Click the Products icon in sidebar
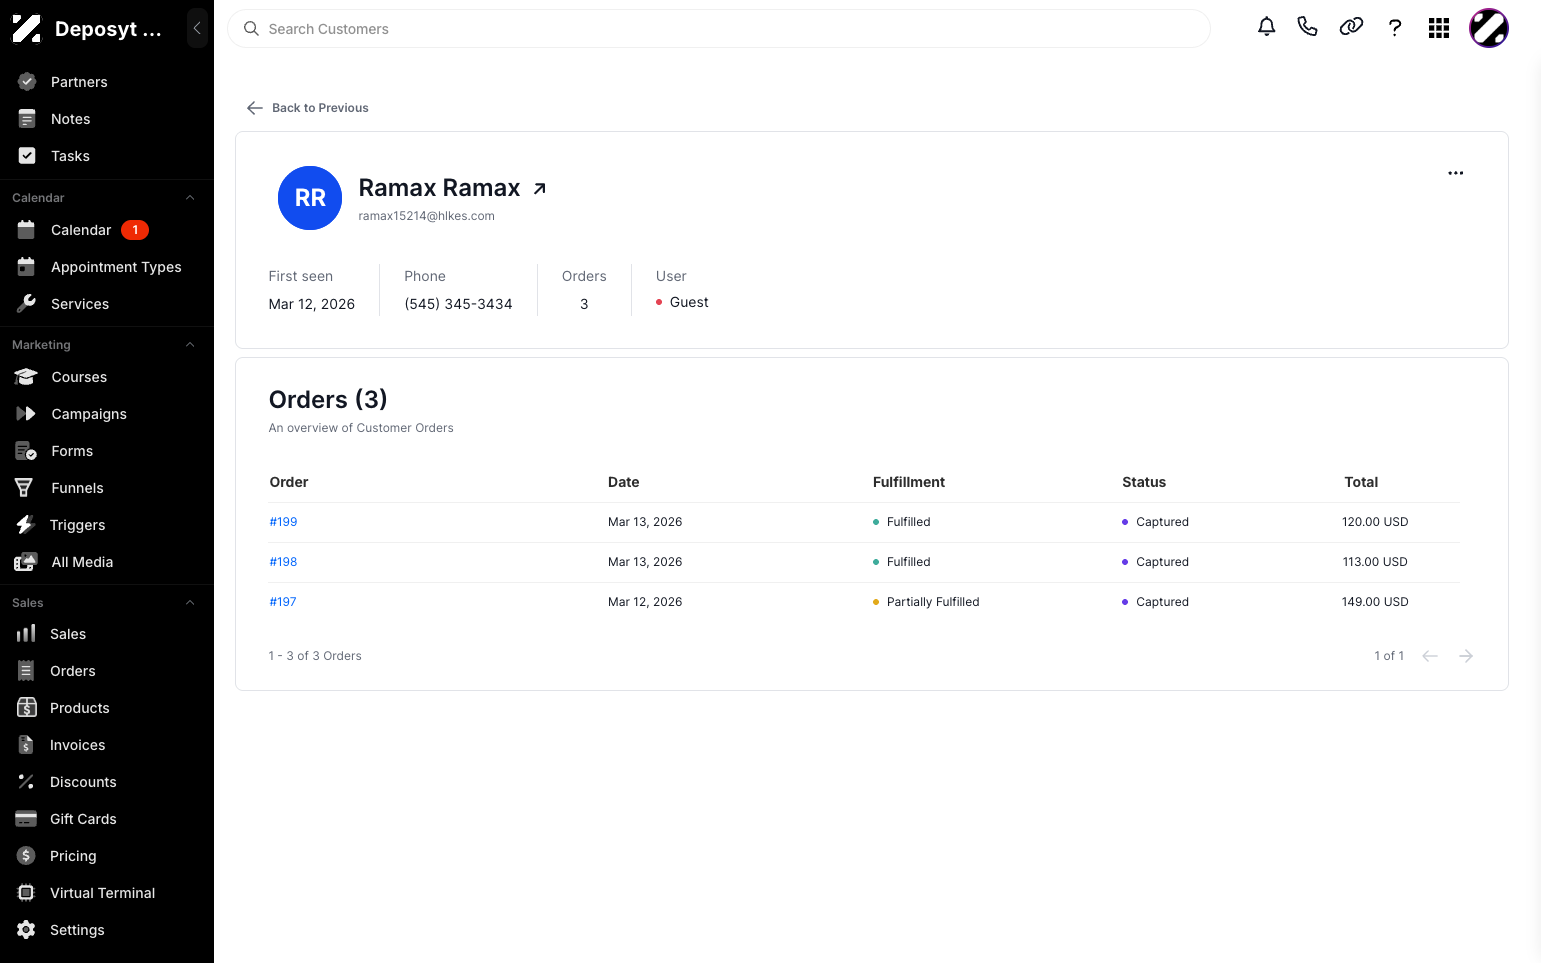Viewport: 1541px width, 963px height. (x=27, y=708)
